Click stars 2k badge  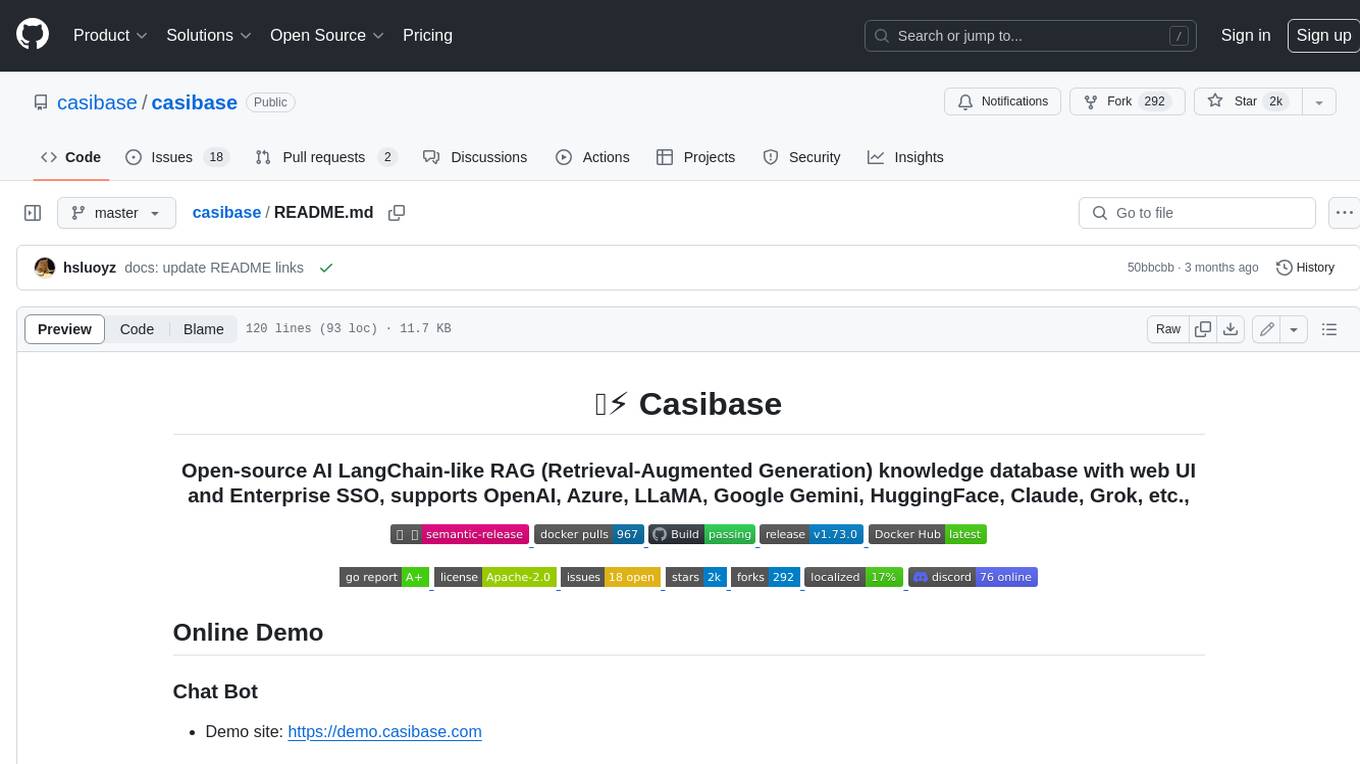pos(696,577)
